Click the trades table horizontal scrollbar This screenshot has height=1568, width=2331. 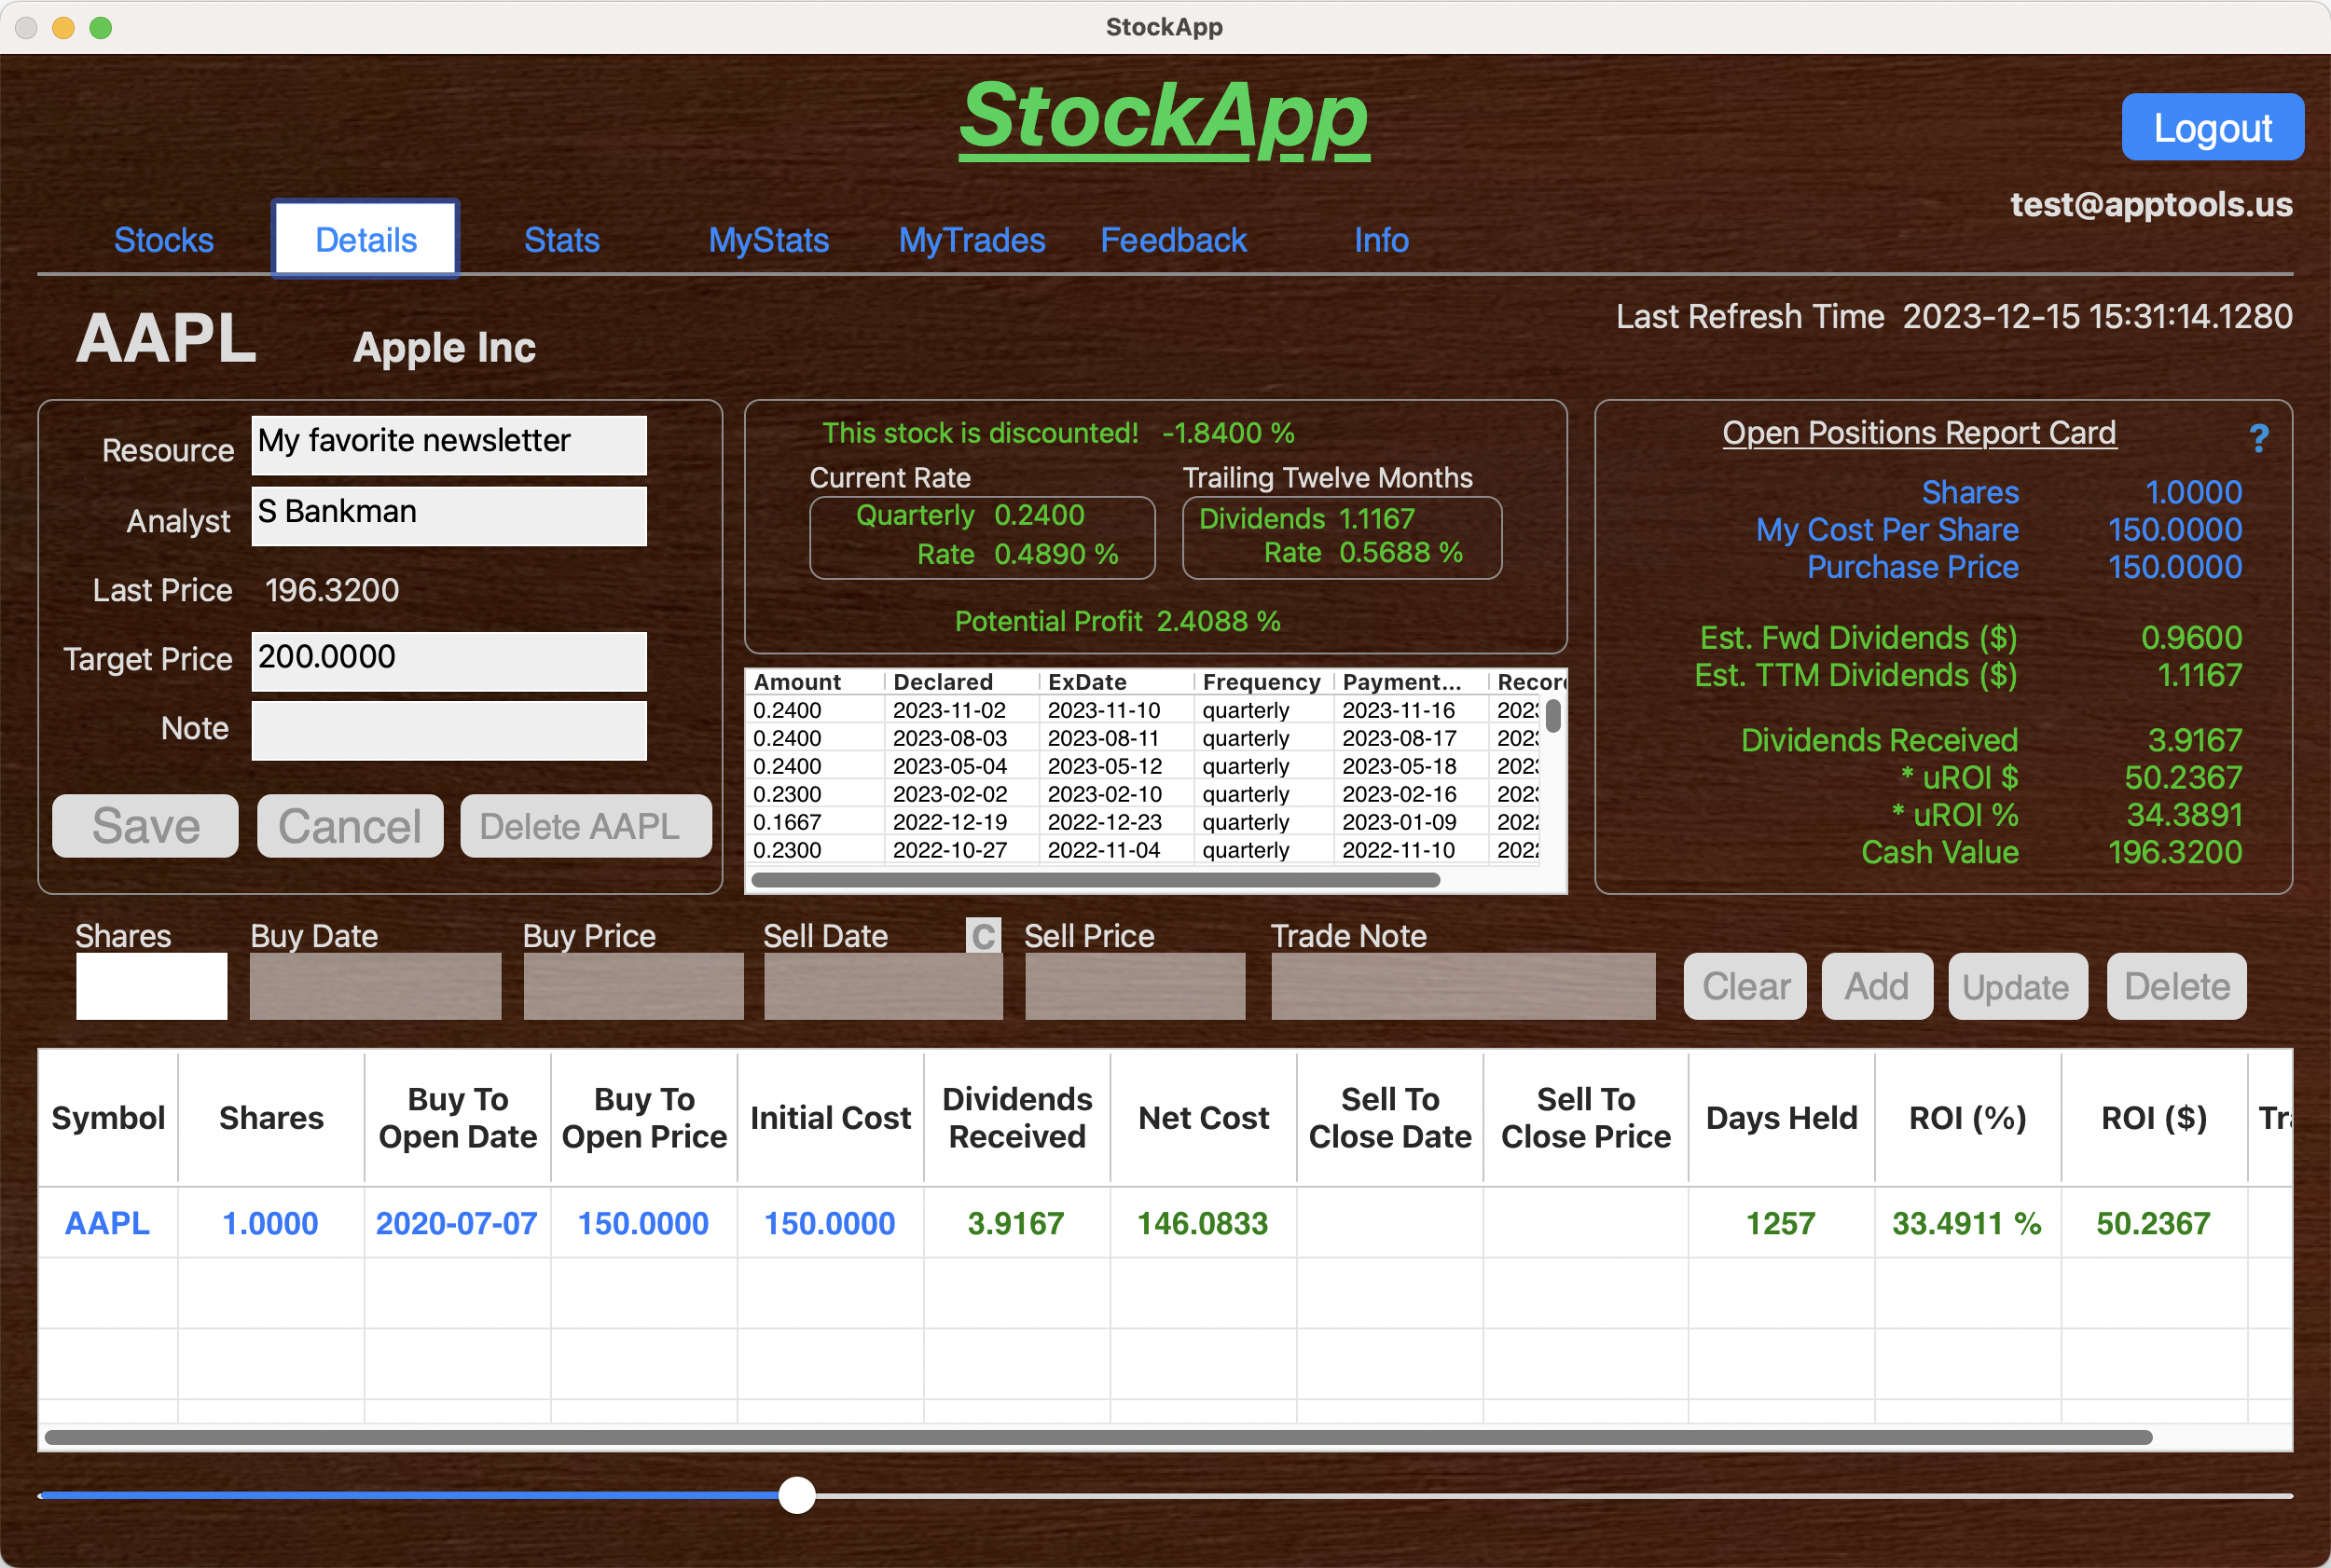[1098, 1437]
